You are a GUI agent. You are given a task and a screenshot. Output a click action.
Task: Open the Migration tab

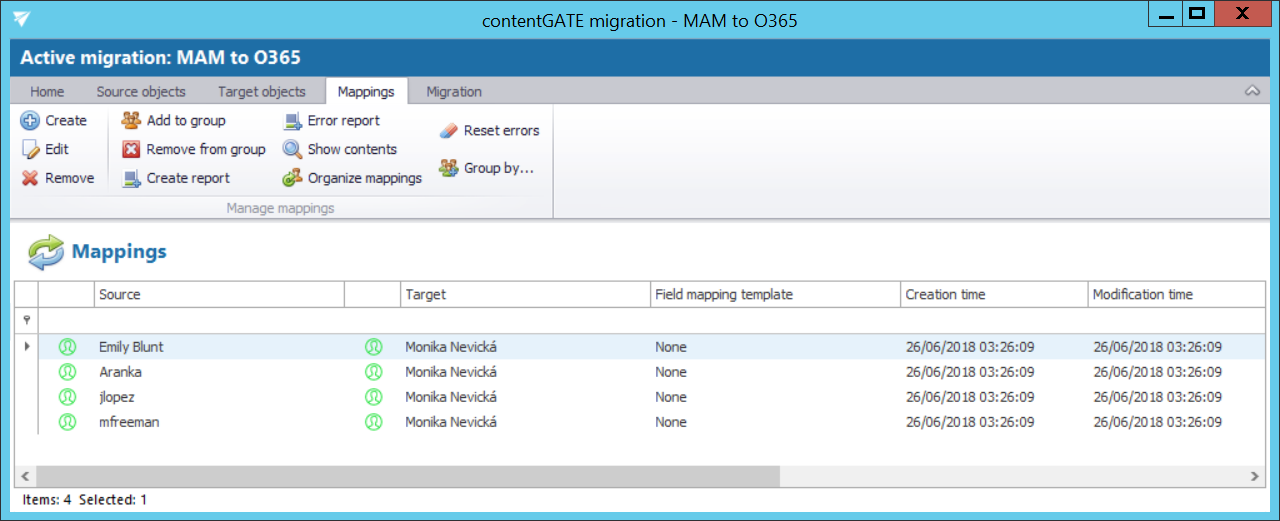tap(454, 92)
